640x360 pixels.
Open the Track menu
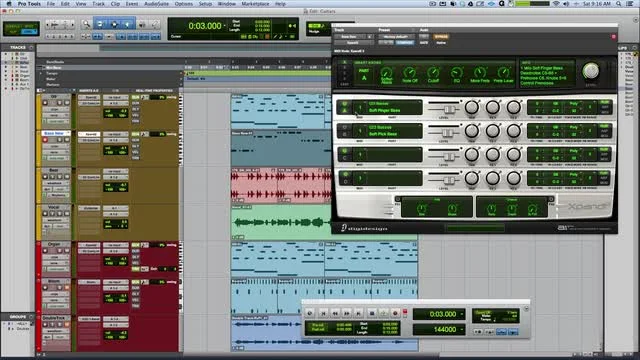[x=98, y=4]
